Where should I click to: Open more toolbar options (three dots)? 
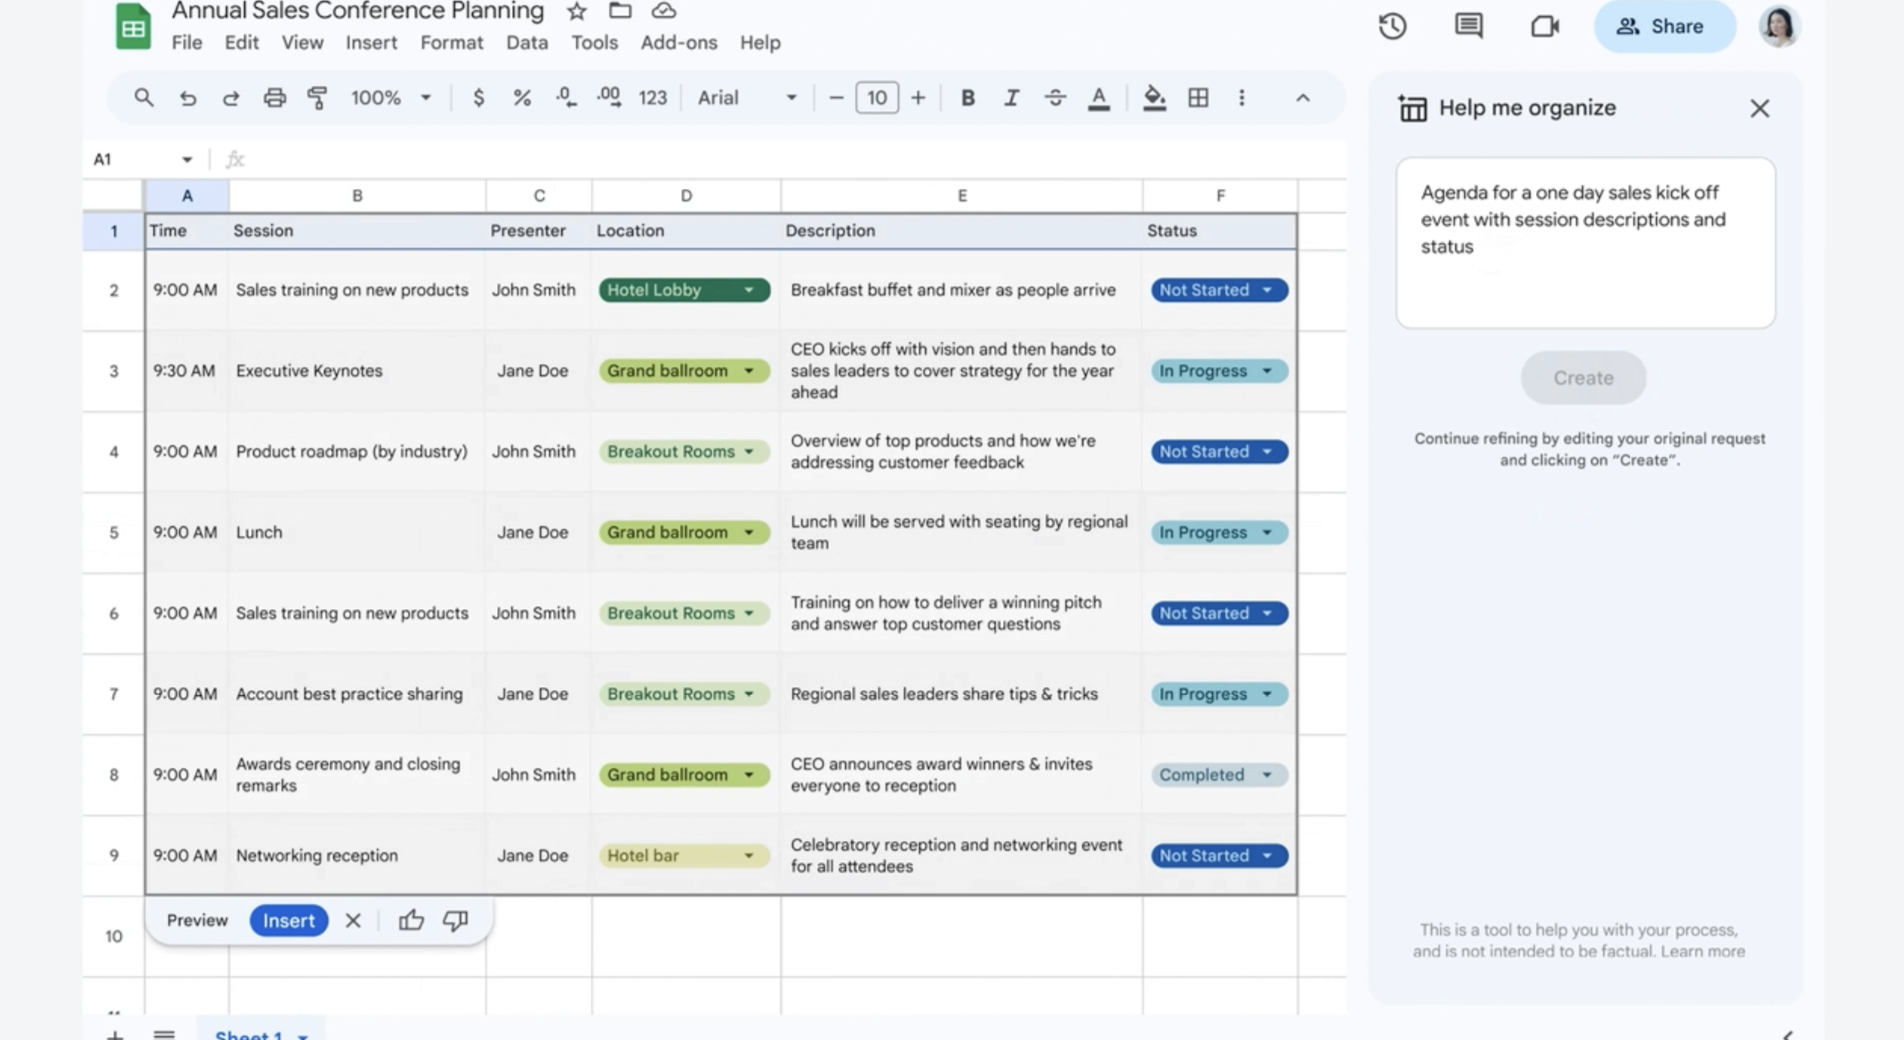(1241, 97)
